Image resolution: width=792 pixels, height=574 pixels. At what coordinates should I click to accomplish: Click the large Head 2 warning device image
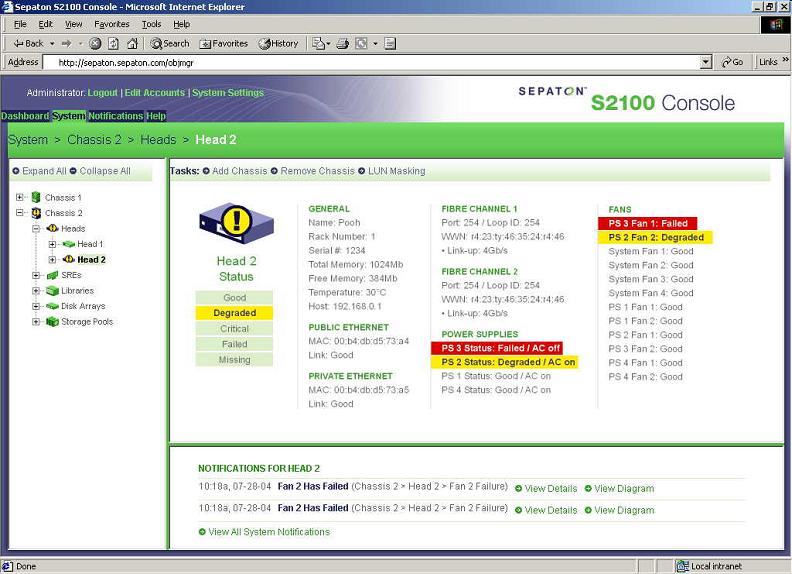point(236,224)
